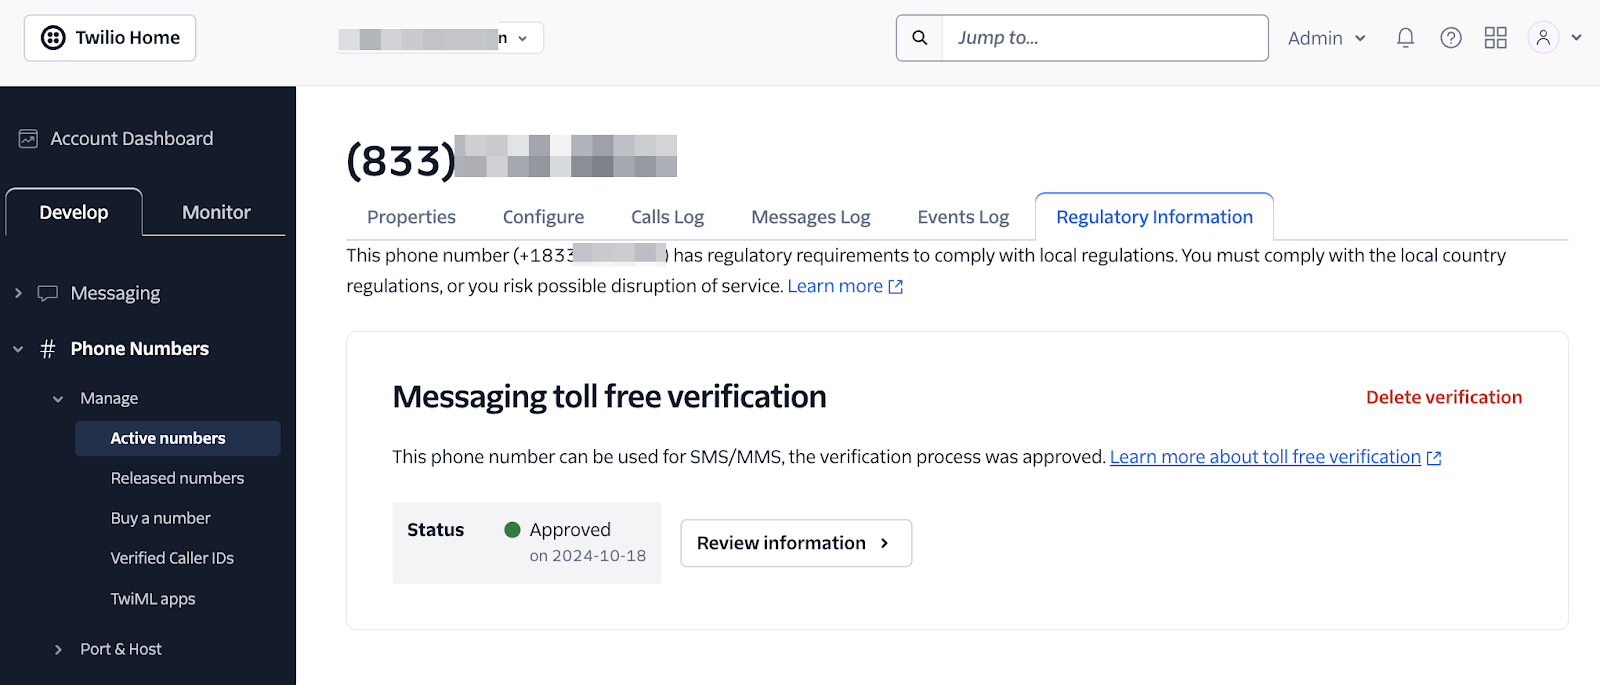Screen dimensions: 1600x685
Task: Click the Messaging toll free verification heading
Action: pos(609,397)
